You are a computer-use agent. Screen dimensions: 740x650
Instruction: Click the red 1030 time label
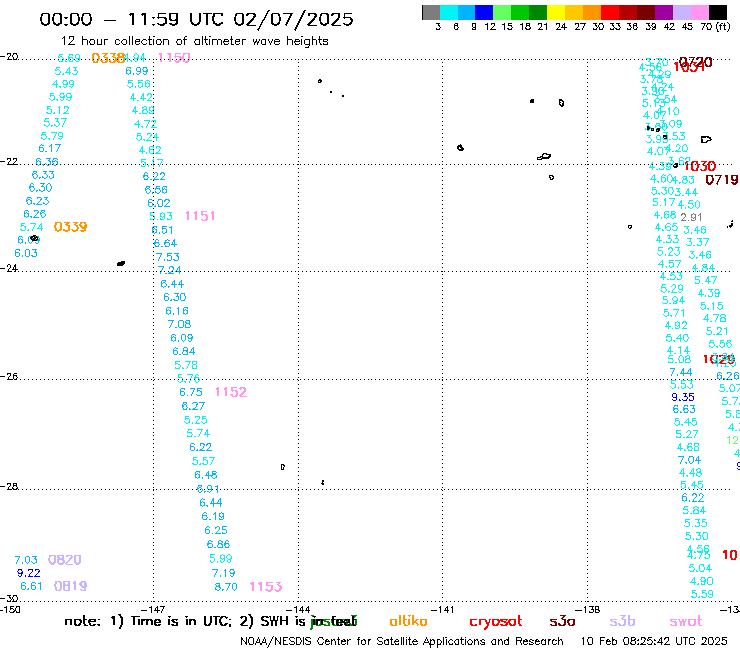click(x=700, y=166)
